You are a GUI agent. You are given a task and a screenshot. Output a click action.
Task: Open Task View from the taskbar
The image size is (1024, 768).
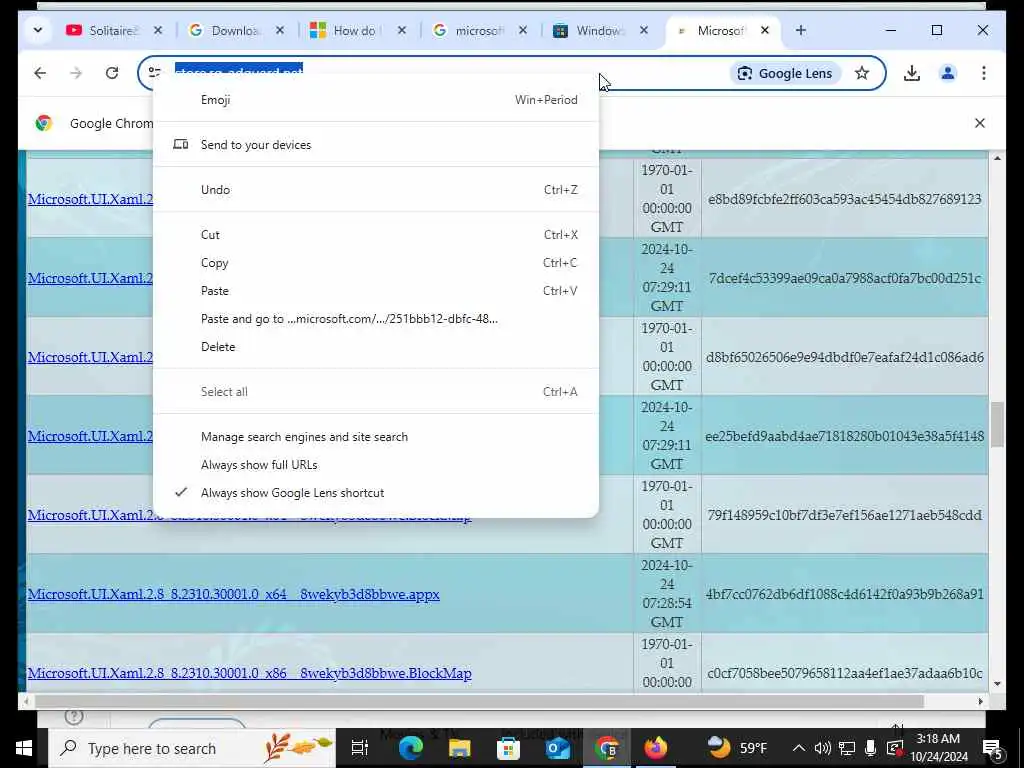(359, 748)
